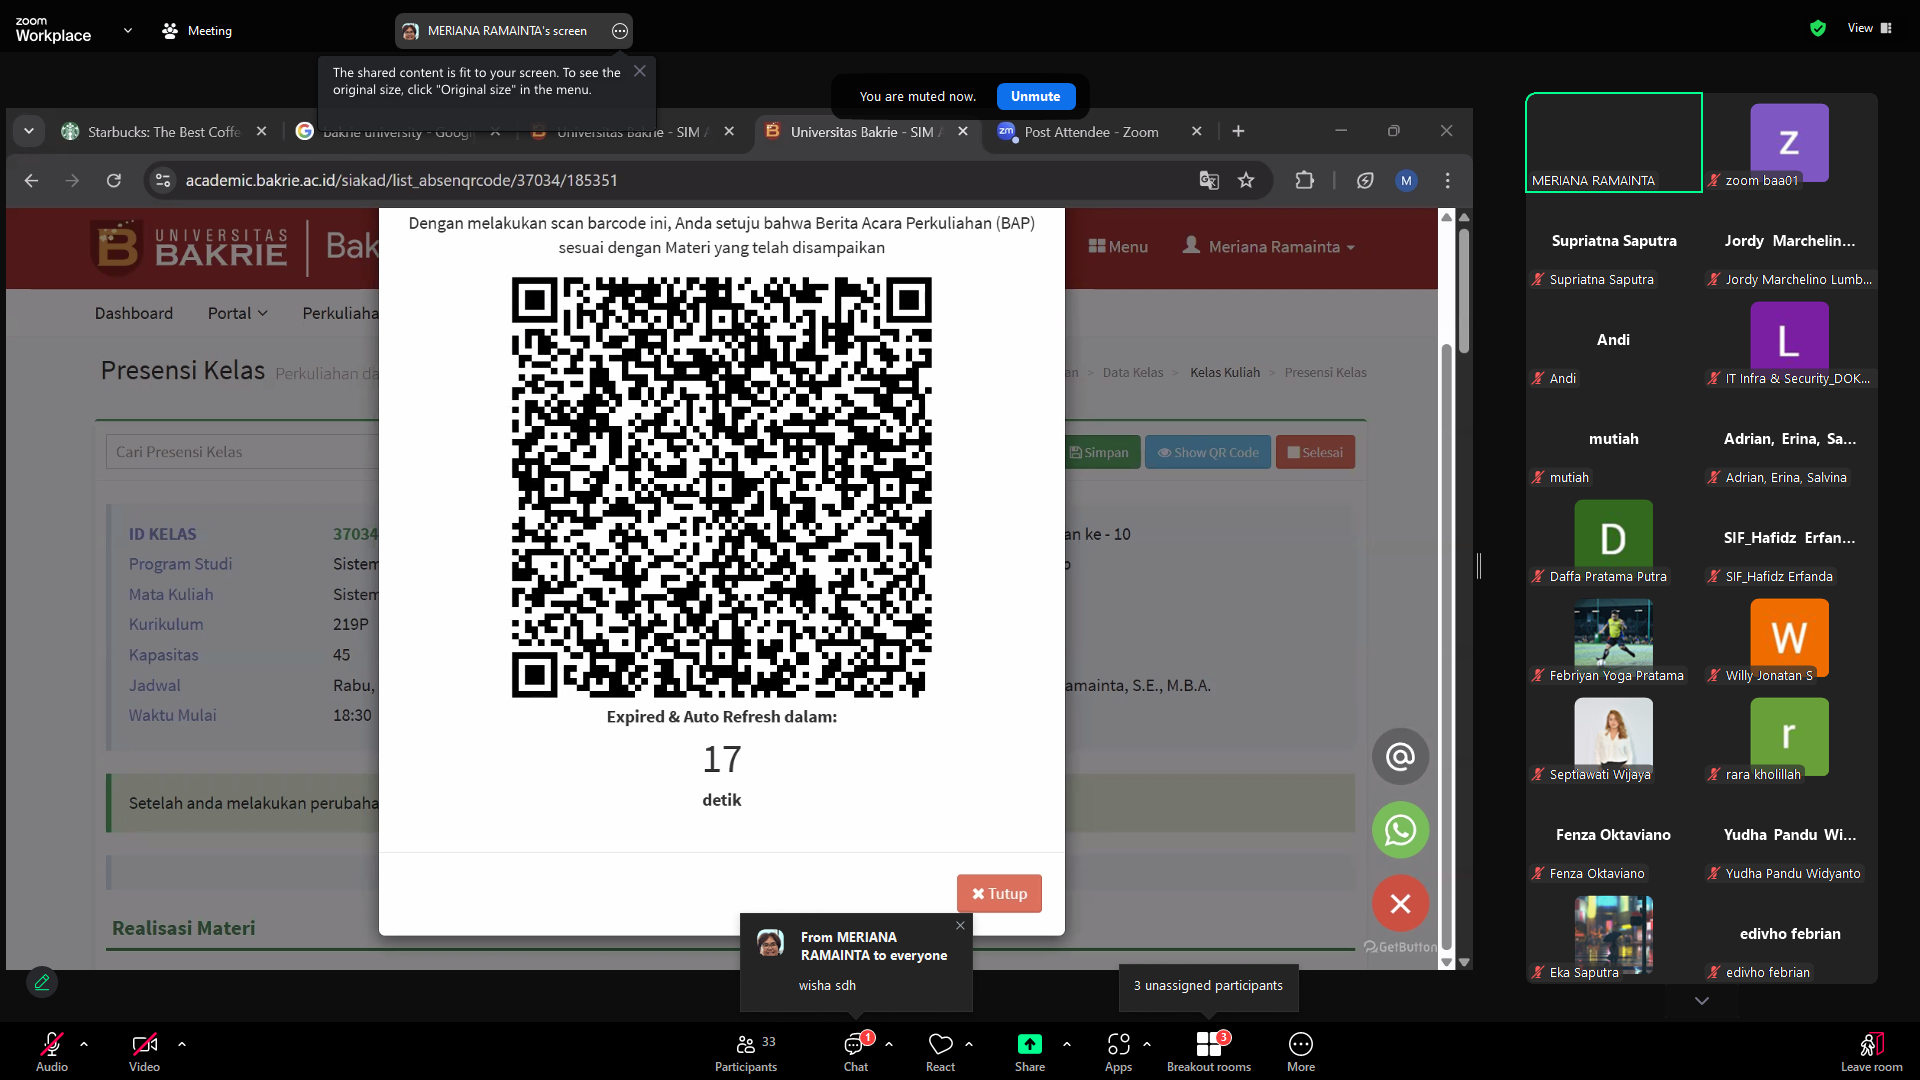Expand the Portal nav dropdown
Screen dimensions: 1920x1080
(x=238, y=313)
